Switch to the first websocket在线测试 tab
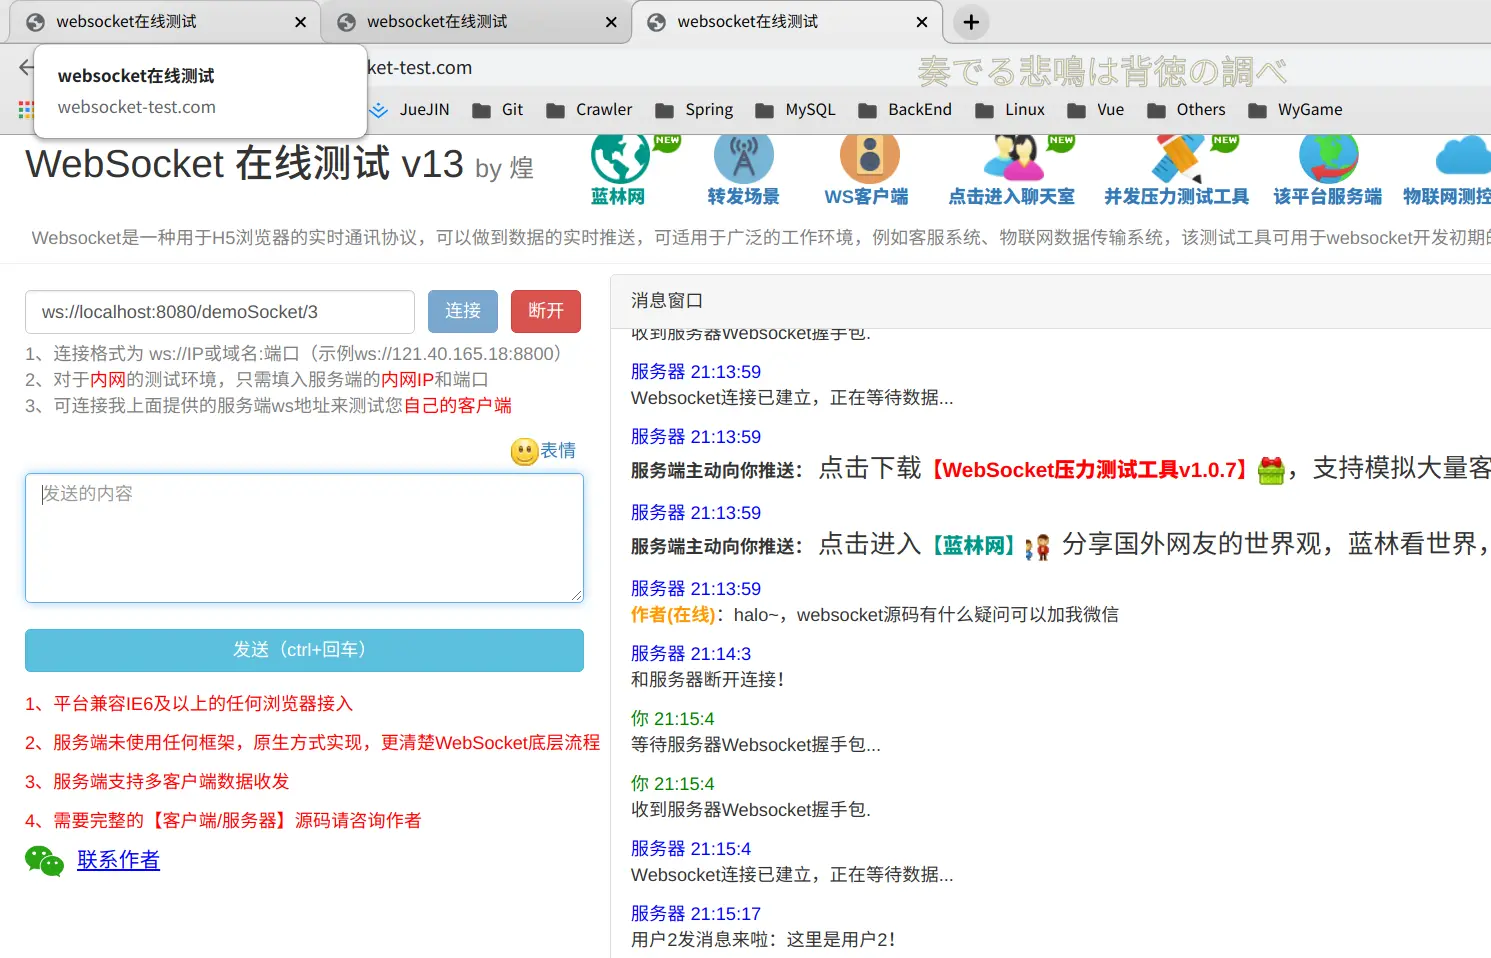1491x958 pixels. pos(165,22)
